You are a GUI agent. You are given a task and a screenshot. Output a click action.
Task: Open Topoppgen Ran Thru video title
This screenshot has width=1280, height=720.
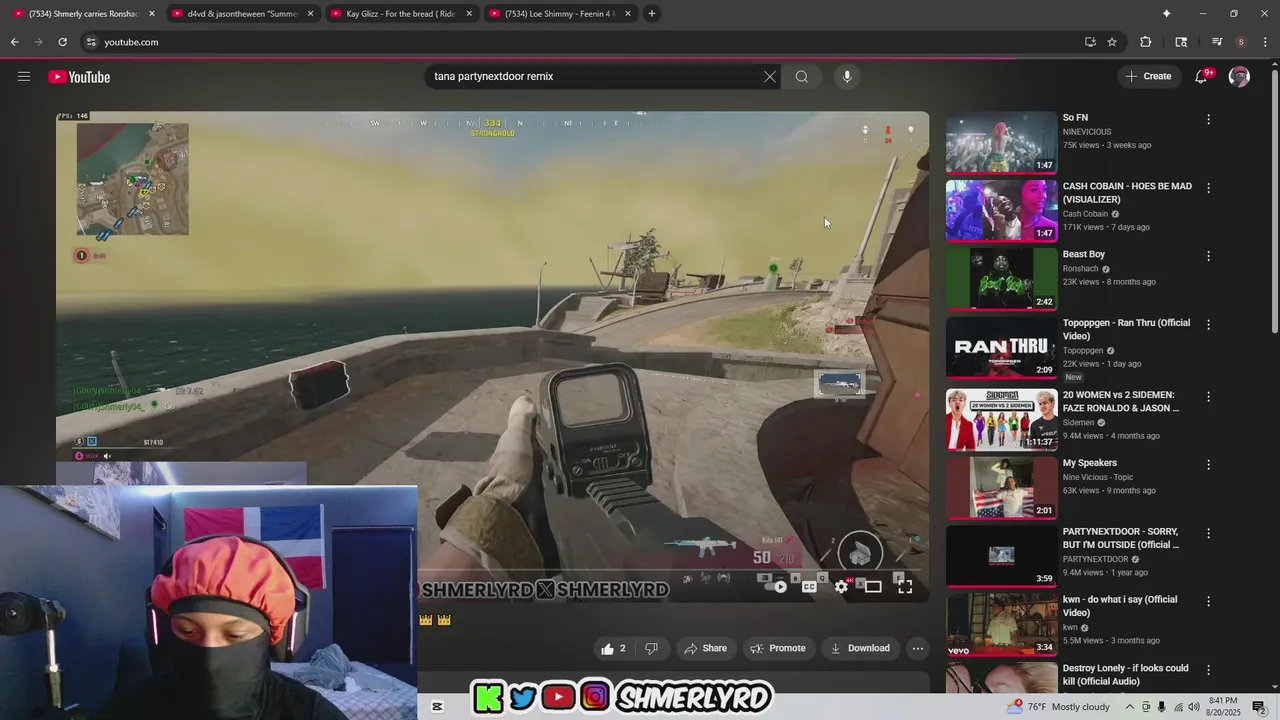coord(1126,330)
